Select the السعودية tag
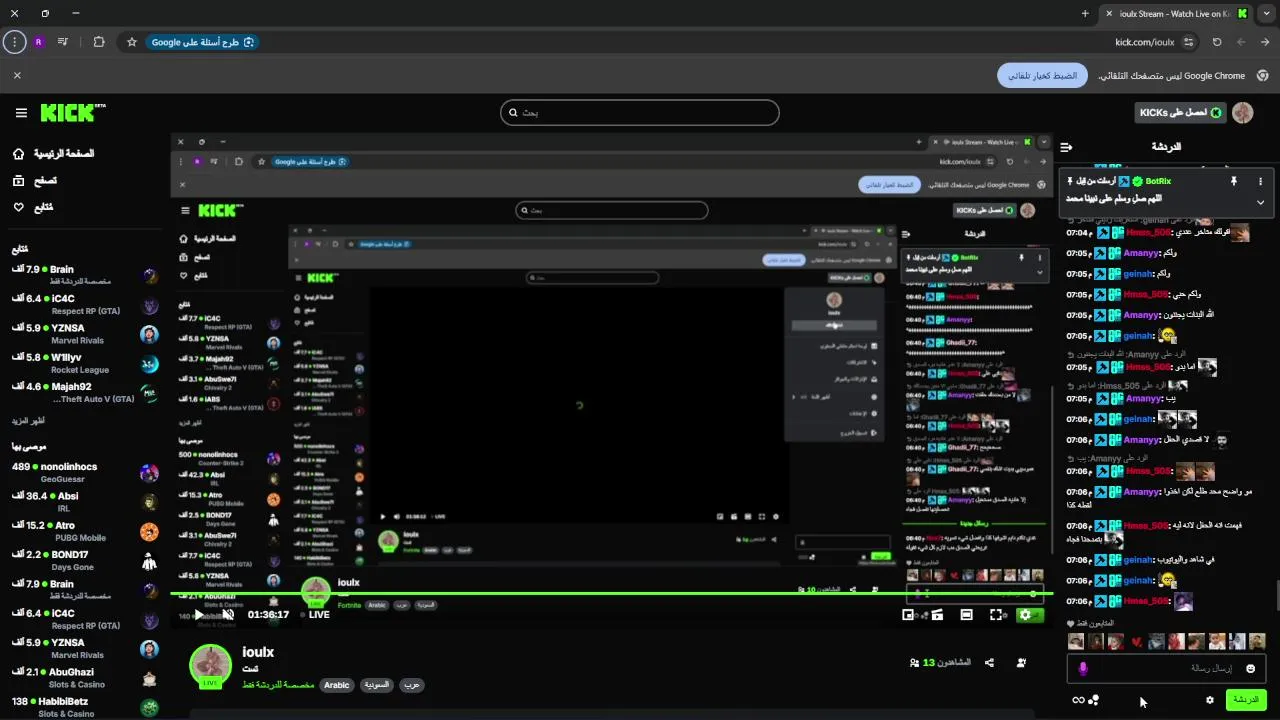The image size is (1280, 720). pyautogui.click(x=377, y=685)
